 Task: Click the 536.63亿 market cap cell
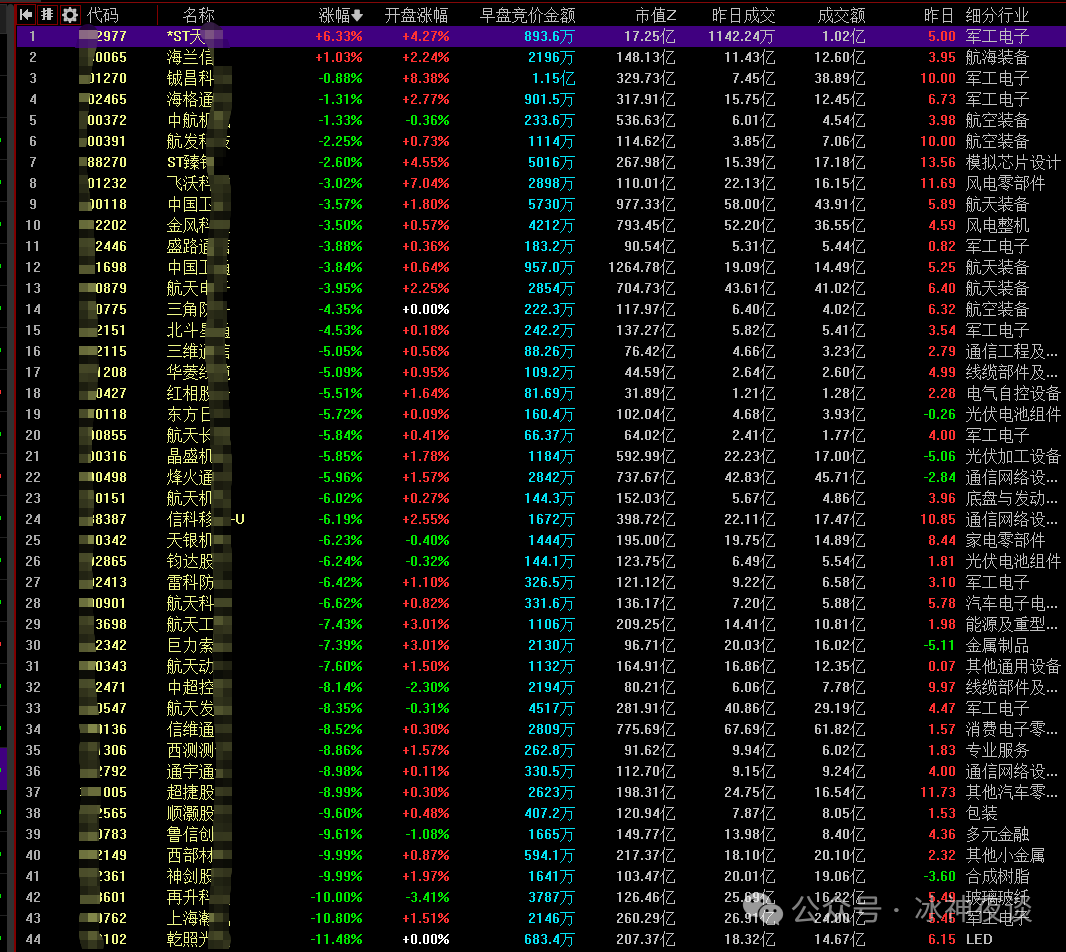[646, 120]
